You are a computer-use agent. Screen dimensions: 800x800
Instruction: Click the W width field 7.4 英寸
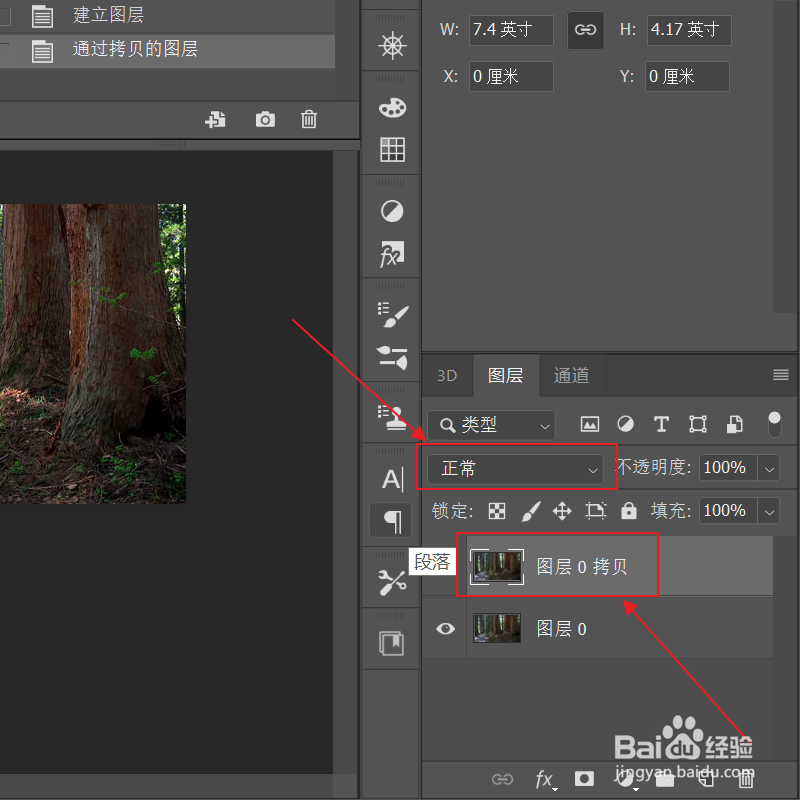511,30
